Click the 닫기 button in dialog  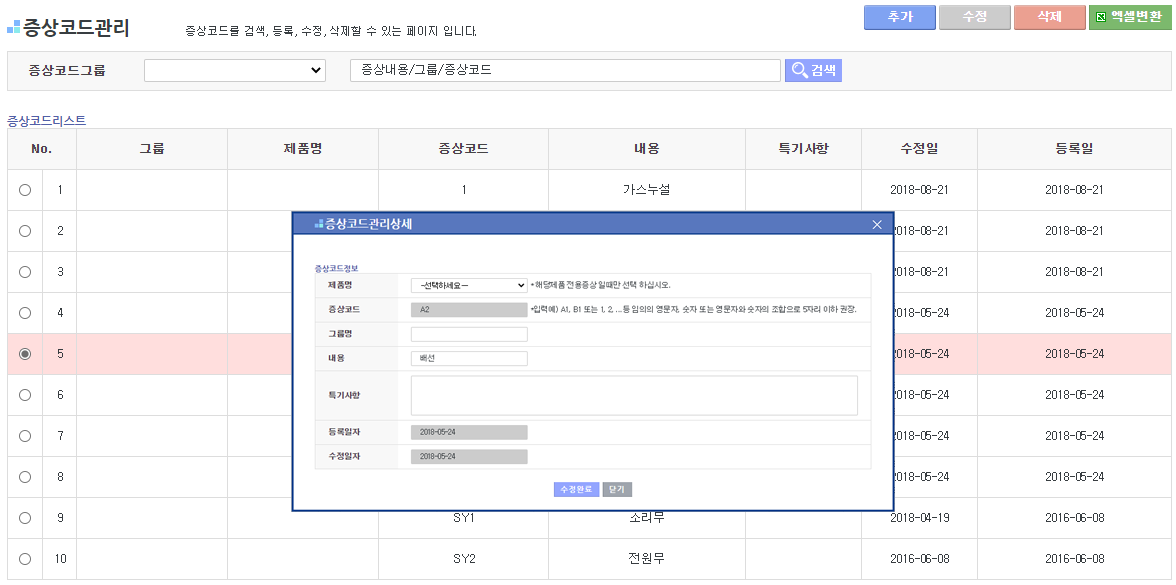(617, 489)
